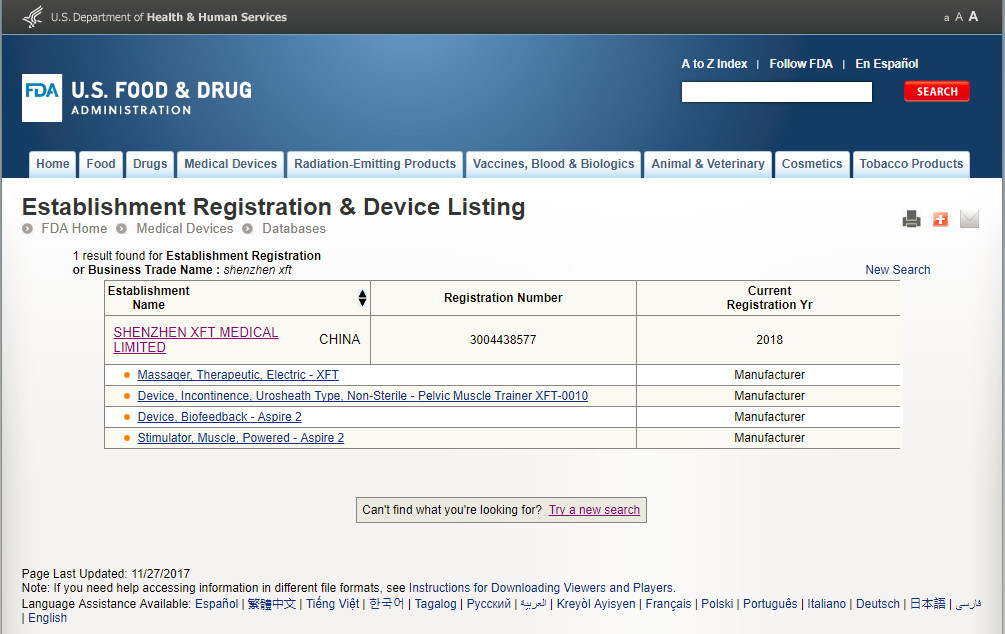Click the New Search link
Viewport: 1005px width, 634px height.
coord(897,270)
